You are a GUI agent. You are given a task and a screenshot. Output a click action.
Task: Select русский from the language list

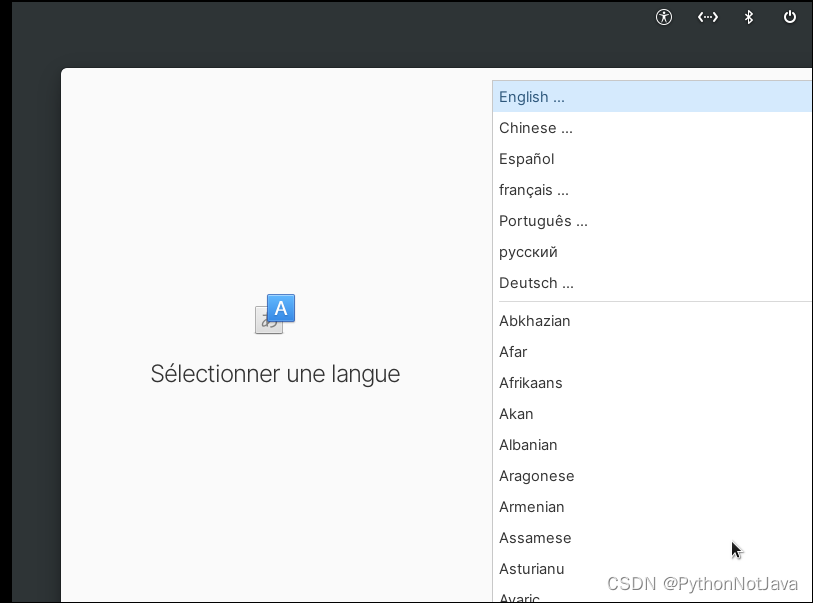(652, 252)
